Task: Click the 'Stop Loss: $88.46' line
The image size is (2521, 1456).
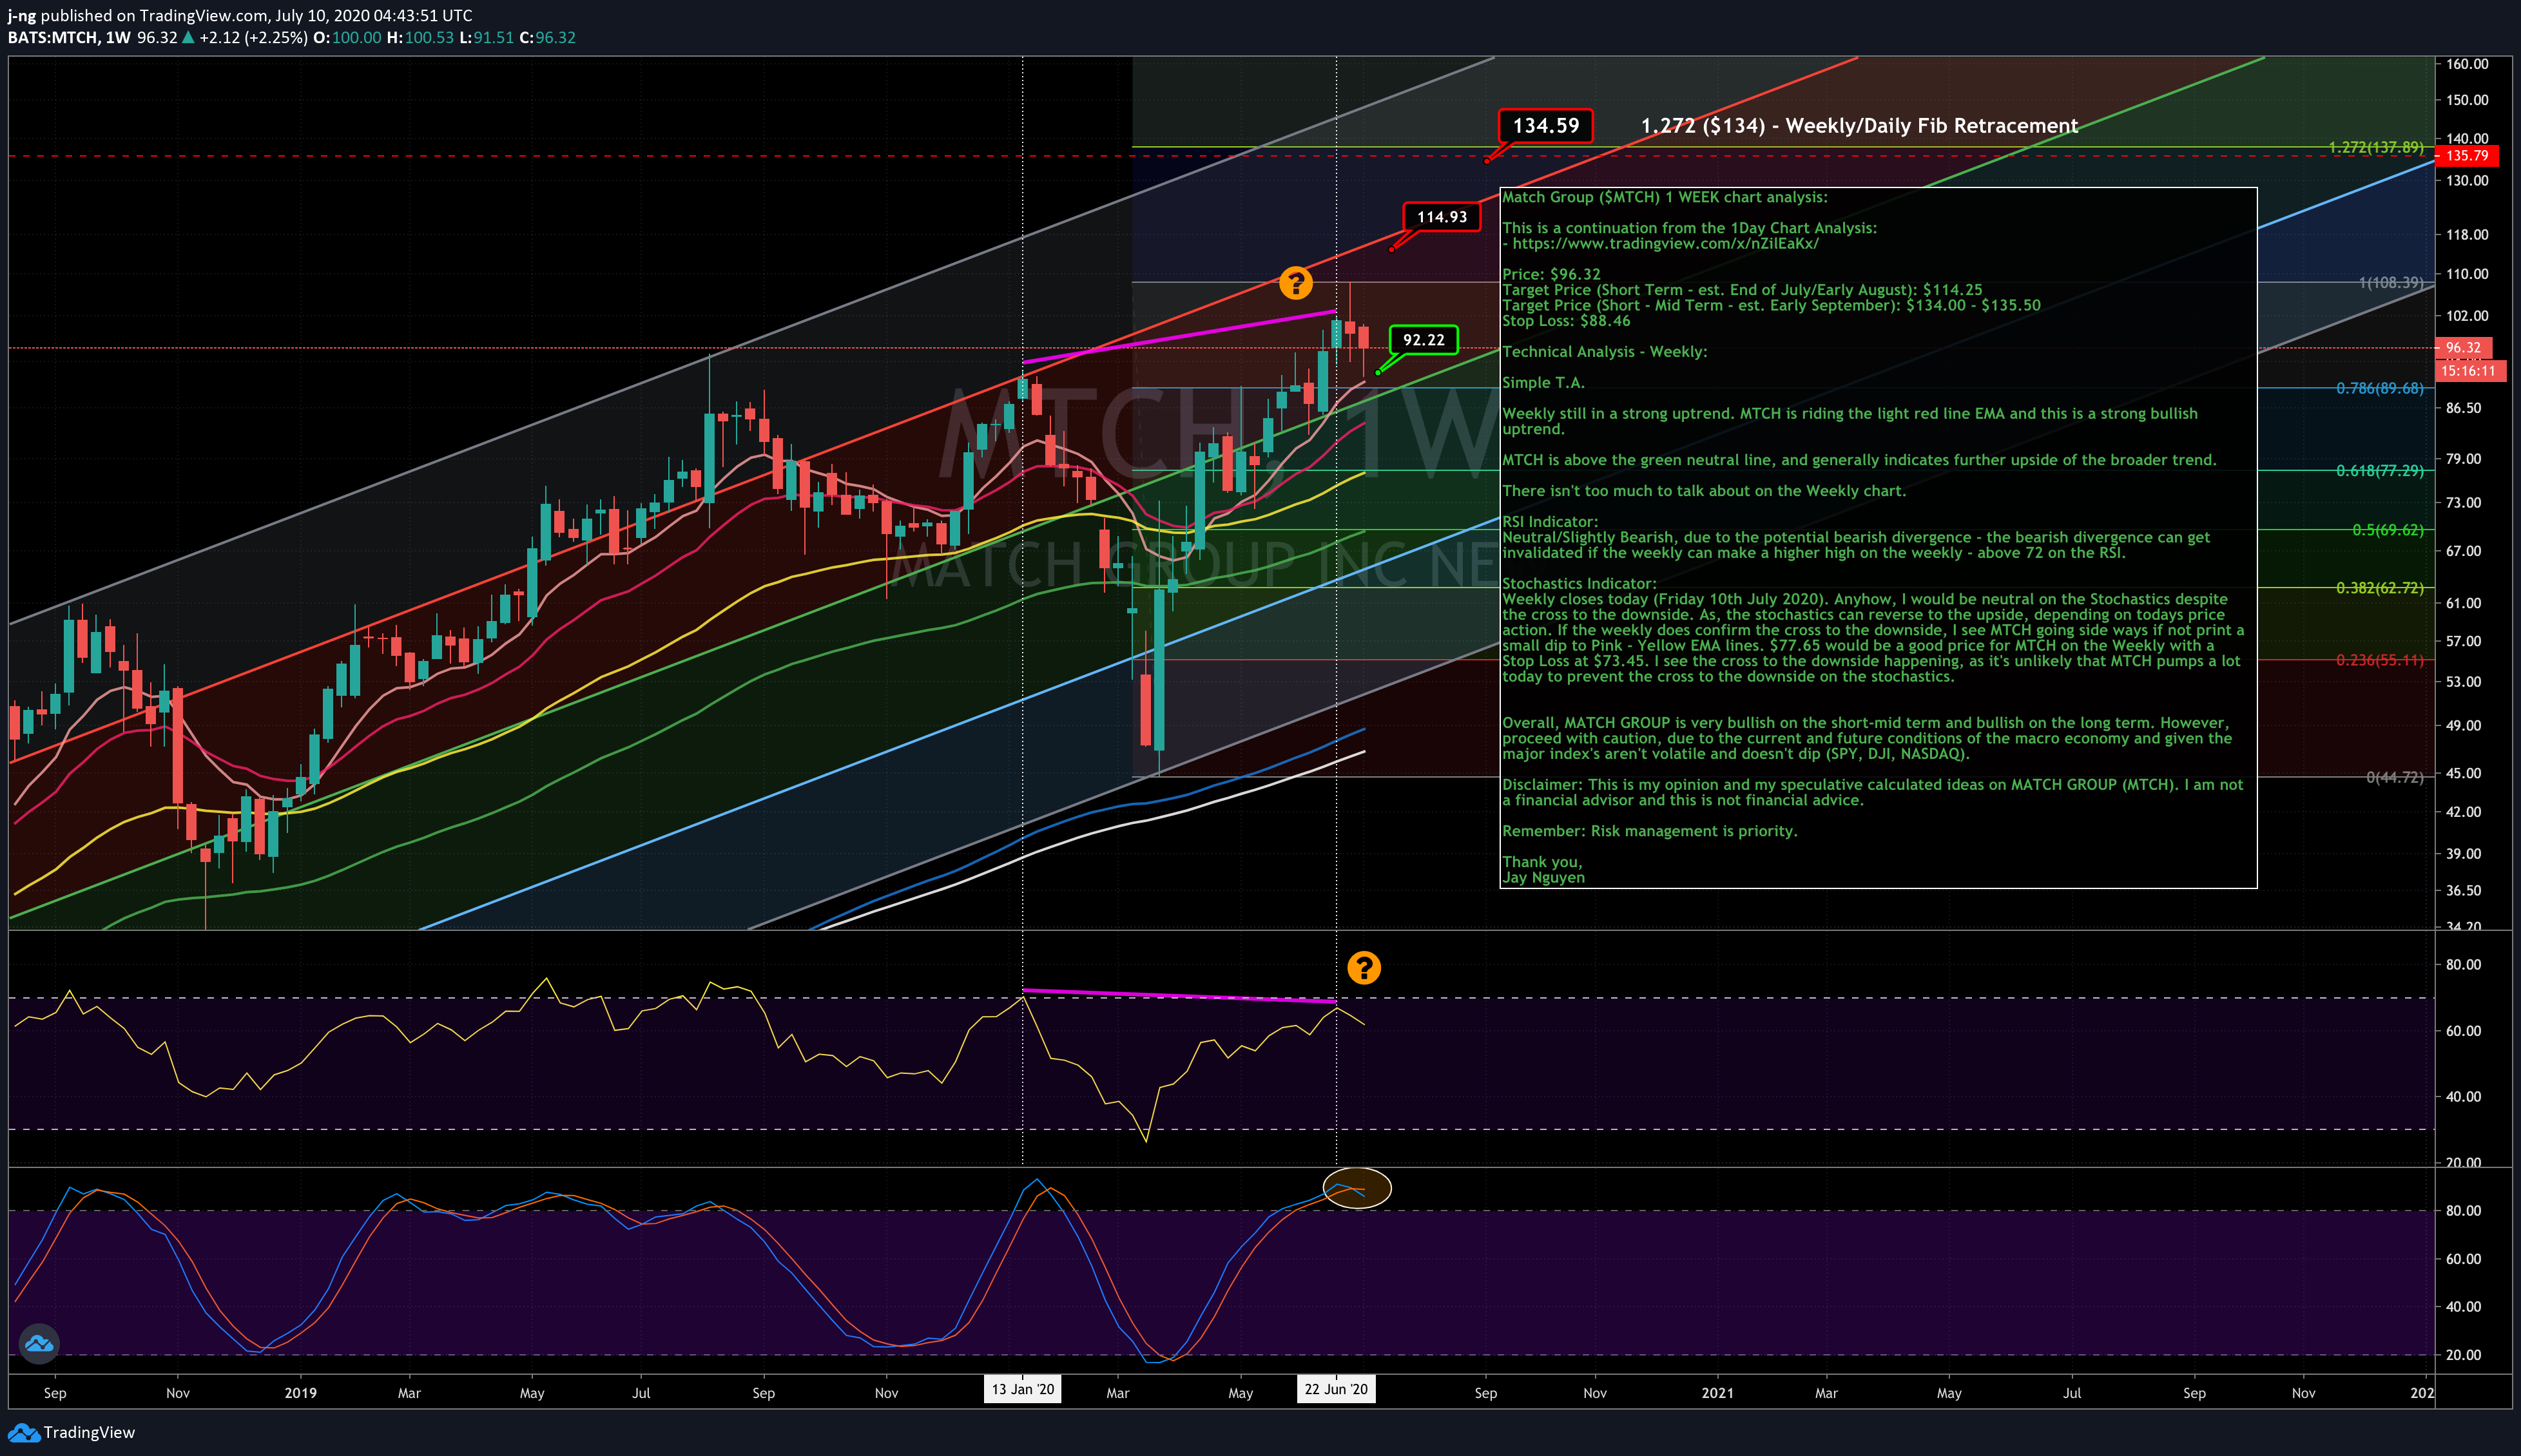Action: click(x=1566, y=321)
